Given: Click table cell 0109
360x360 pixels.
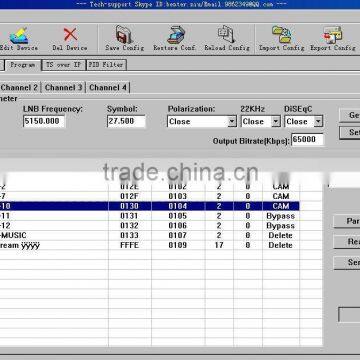Looking at the screenshot, I should (x=178, y=245).
